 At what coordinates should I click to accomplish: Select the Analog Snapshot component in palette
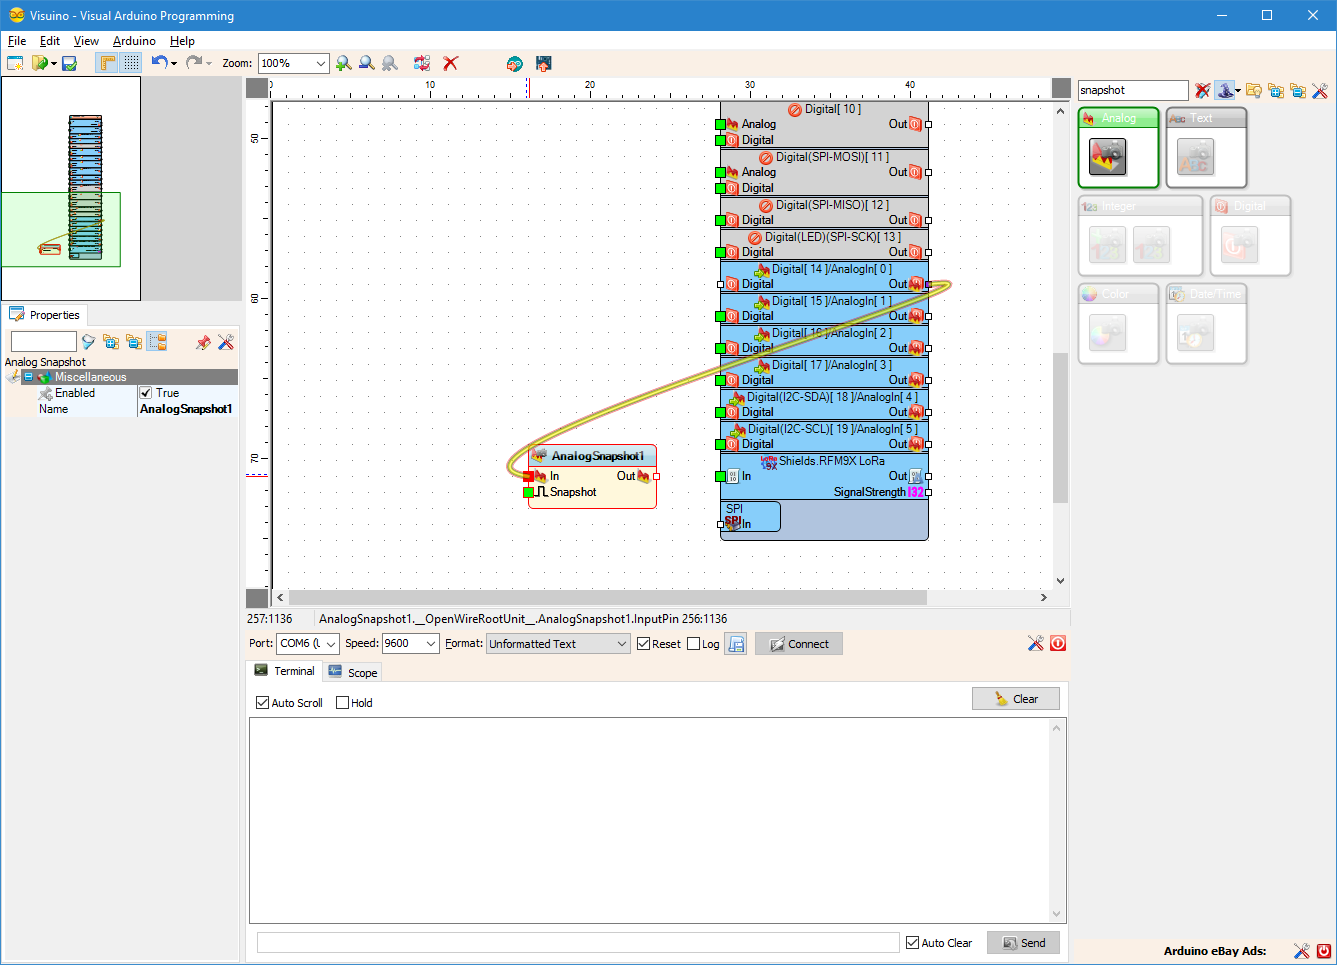pos(1108,157)
